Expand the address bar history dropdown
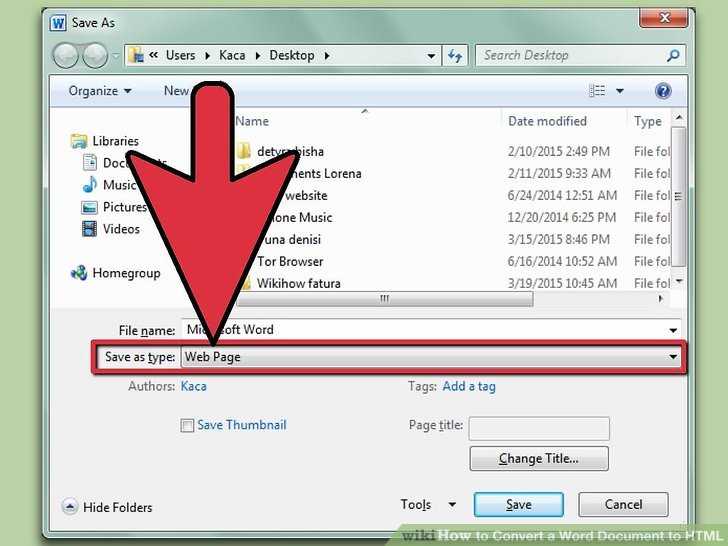Image resolution: width=728 pixels, height=546 pixels. [x=431, y=56]
